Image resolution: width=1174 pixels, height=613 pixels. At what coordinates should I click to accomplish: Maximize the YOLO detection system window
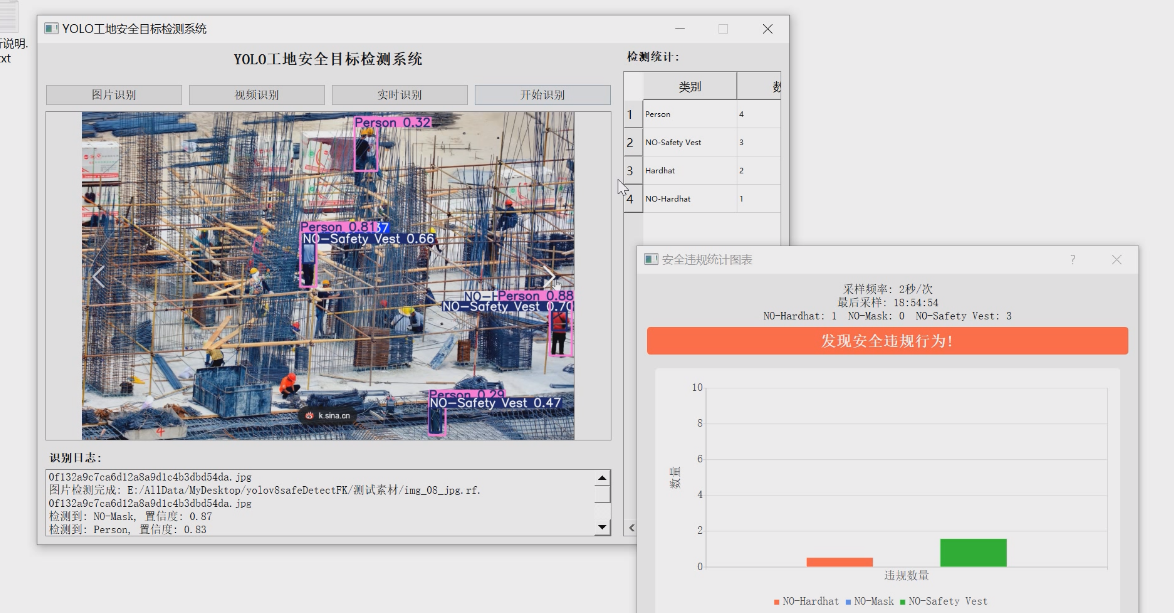coord(723,29)
